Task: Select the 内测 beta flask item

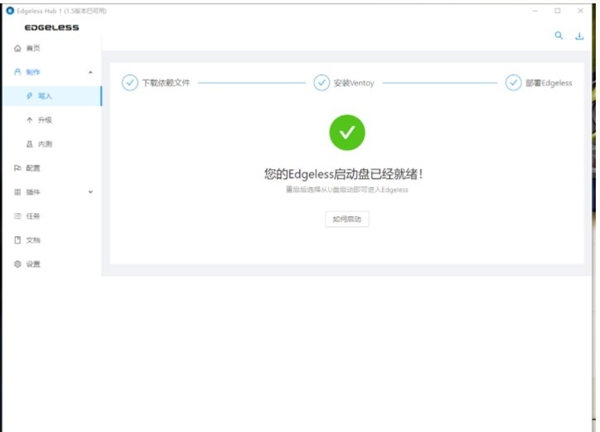Action: tap(39, 144)
